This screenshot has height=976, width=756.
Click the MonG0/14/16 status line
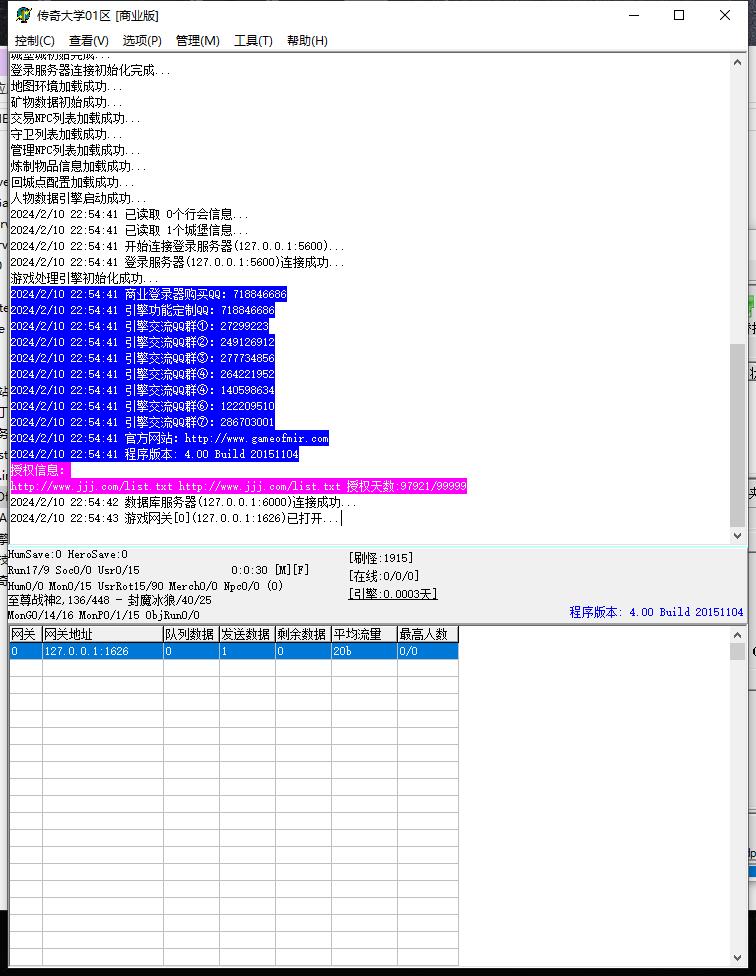(x=103, y=615)
